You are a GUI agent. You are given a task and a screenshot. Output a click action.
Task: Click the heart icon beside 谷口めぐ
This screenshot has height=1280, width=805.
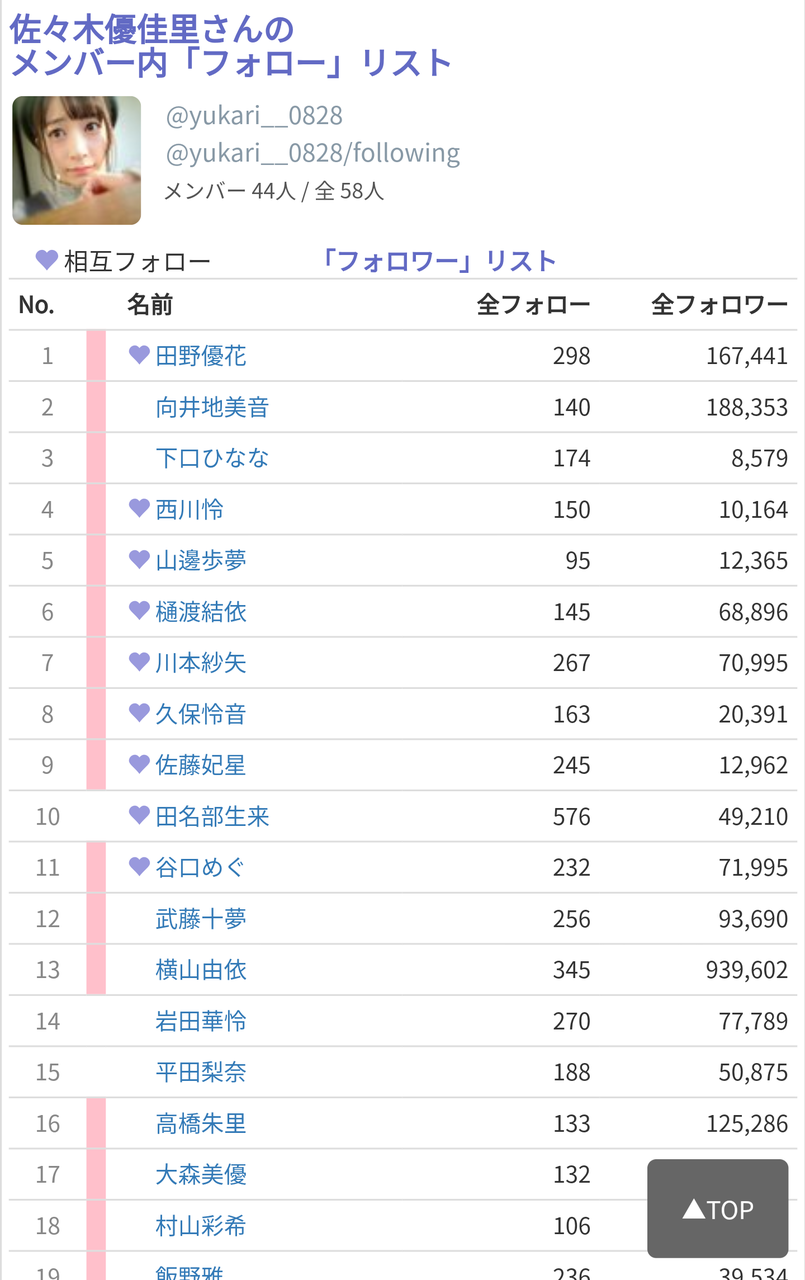click(x=140, y=867)
